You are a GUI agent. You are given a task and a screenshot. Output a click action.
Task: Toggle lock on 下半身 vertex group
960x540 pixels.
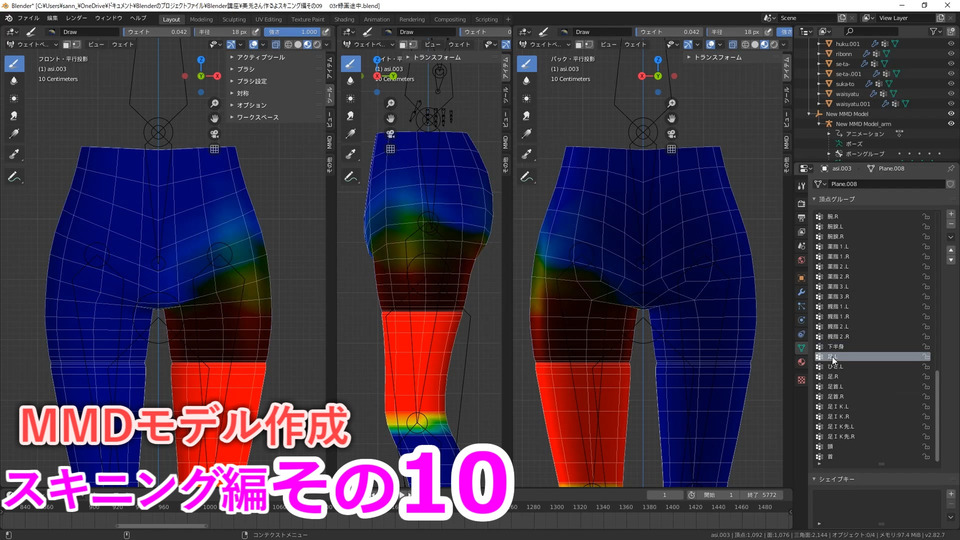926,347
